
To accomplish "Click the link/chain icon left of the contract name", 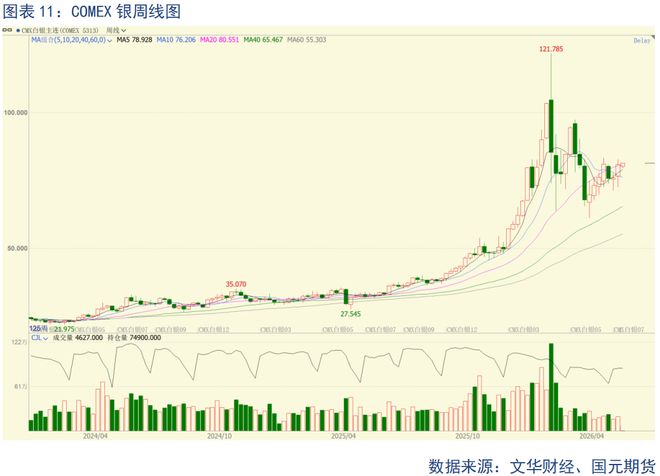I will (7, 30).
